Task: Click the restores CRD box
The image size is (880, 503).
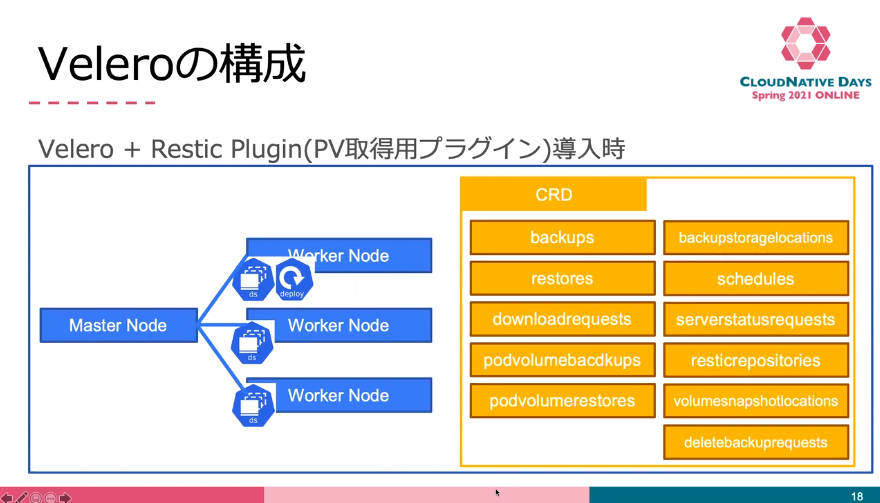Action: click(562, 278)
